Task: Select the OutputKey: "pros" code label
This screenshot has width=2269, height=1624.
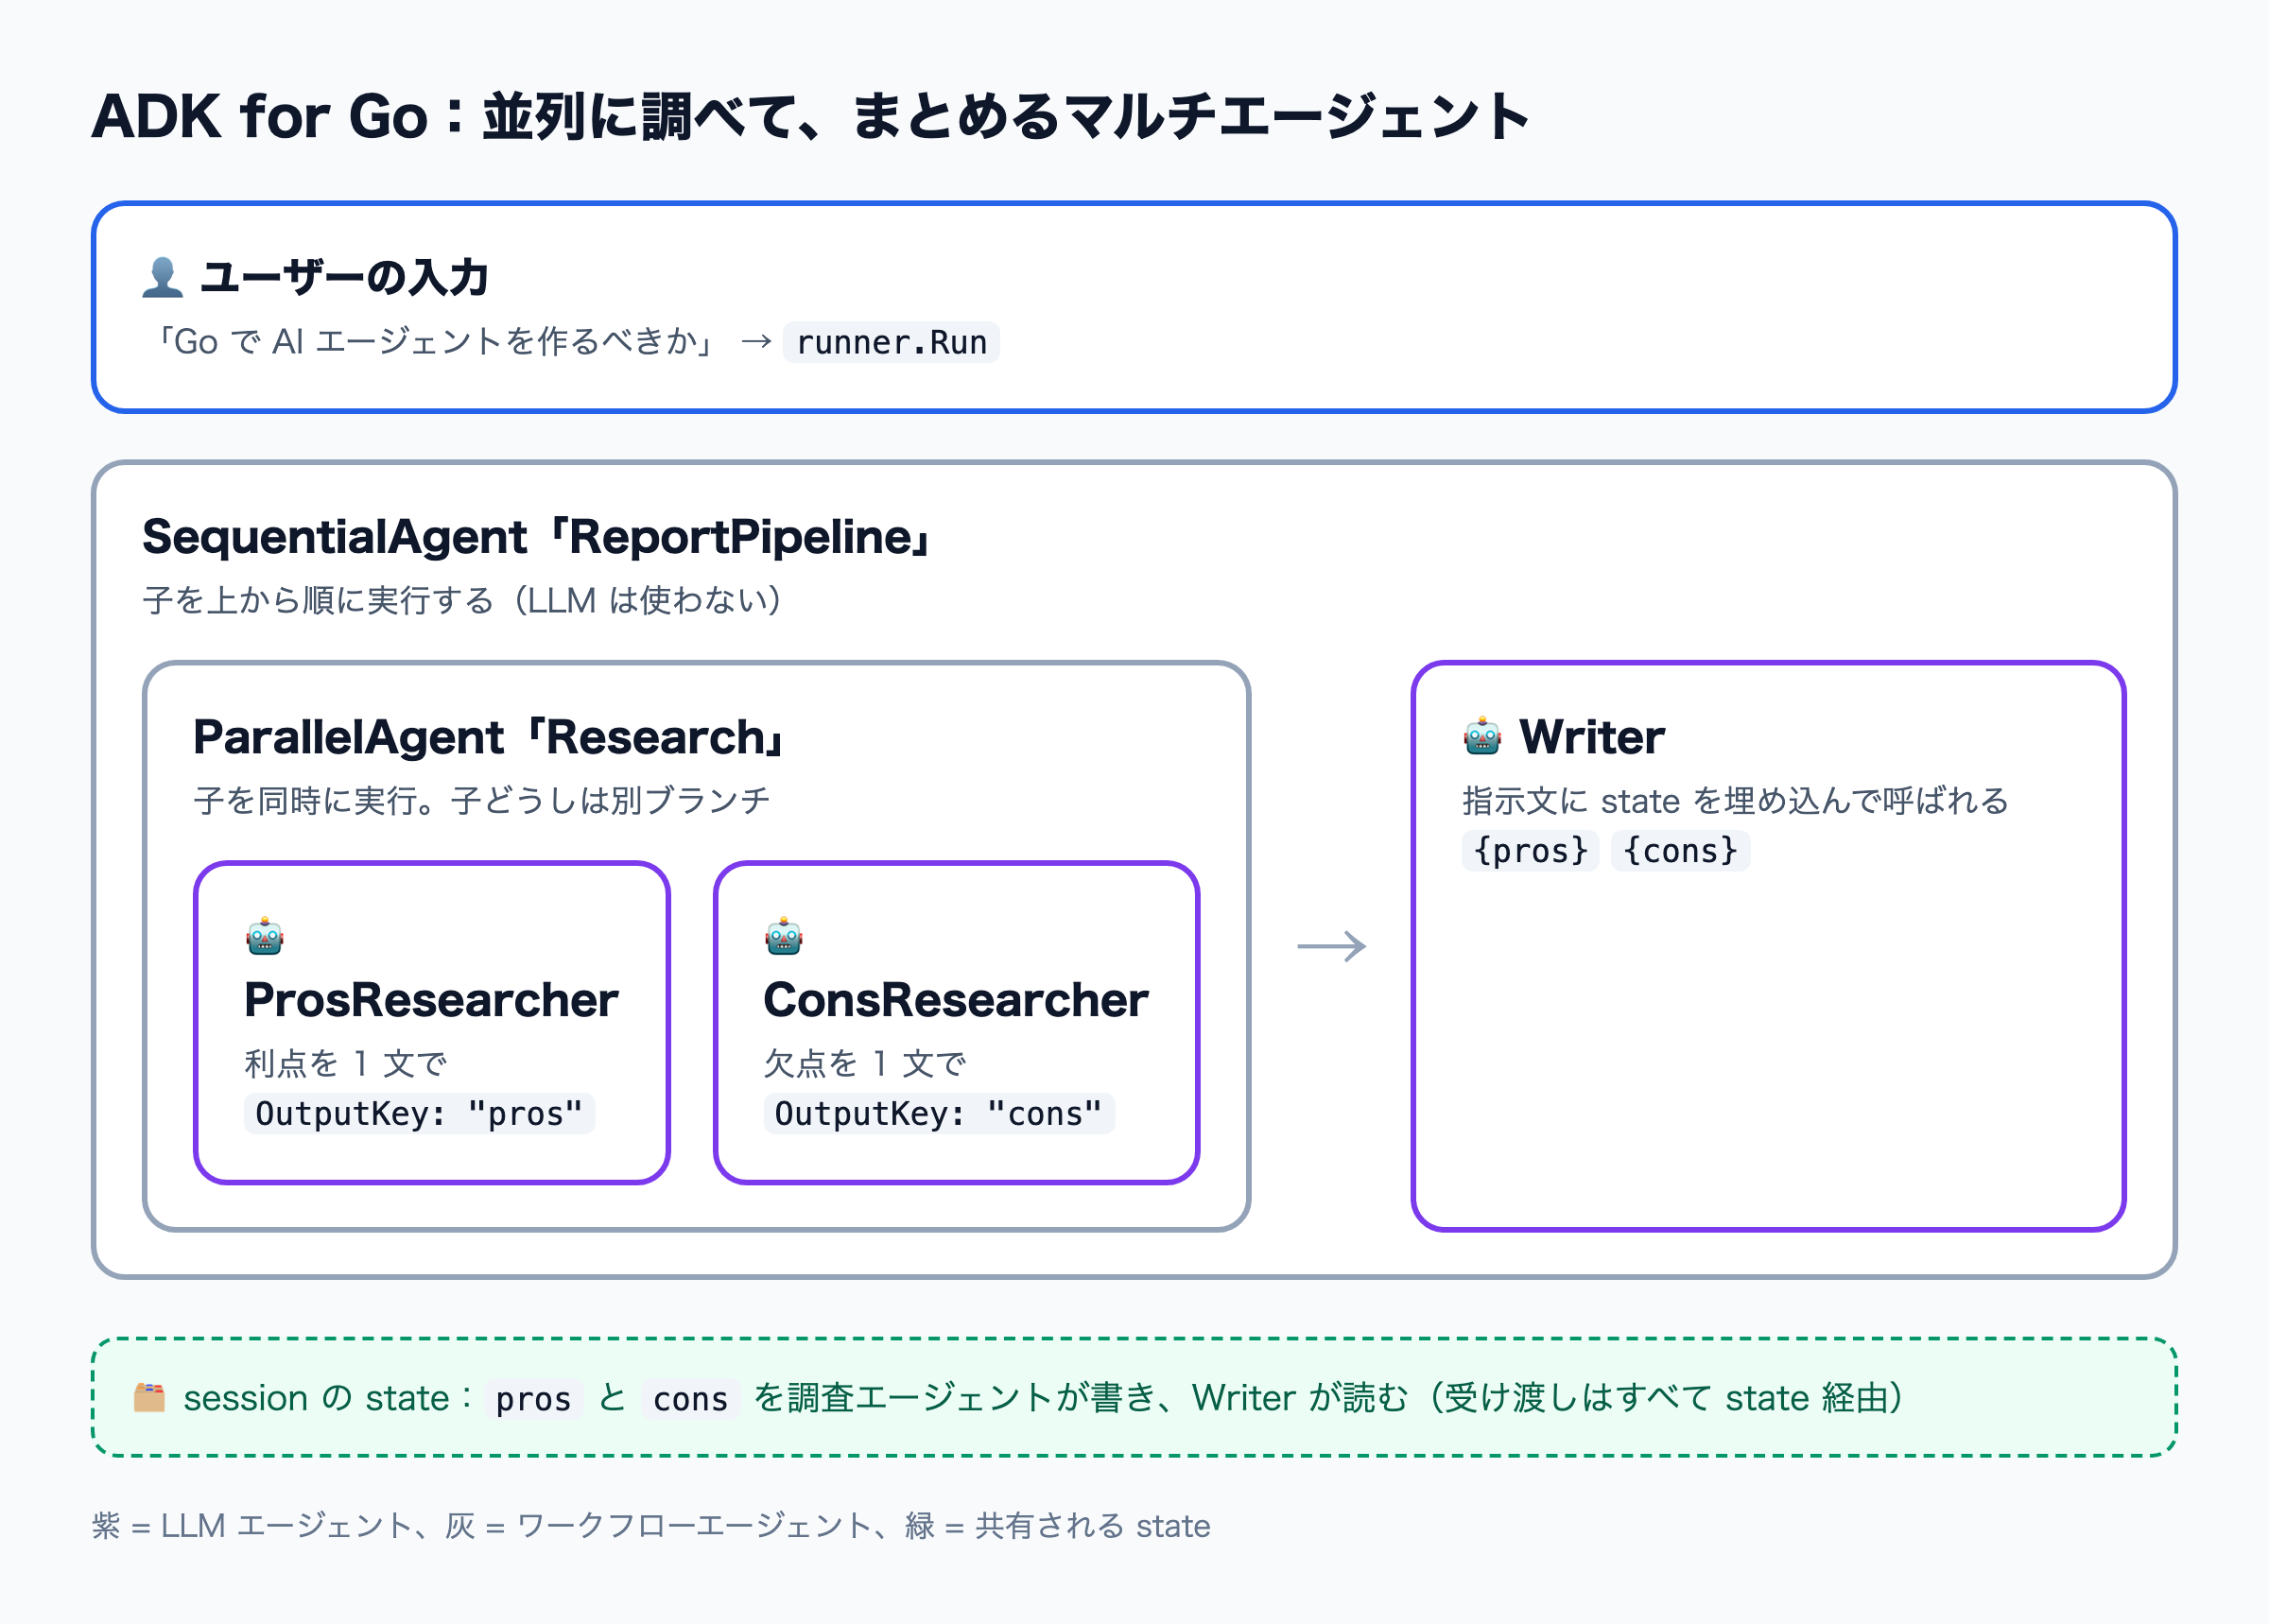Action: 419,1113
